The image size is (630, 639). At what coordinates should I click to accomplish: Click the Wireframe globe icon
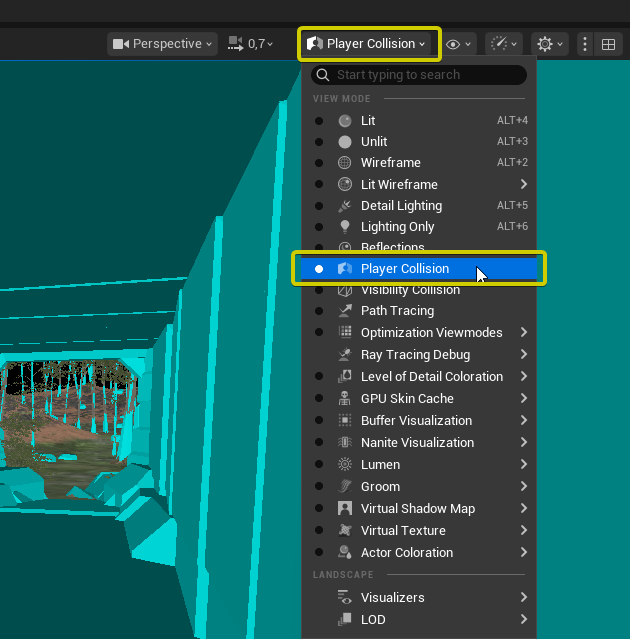point(345,163)
